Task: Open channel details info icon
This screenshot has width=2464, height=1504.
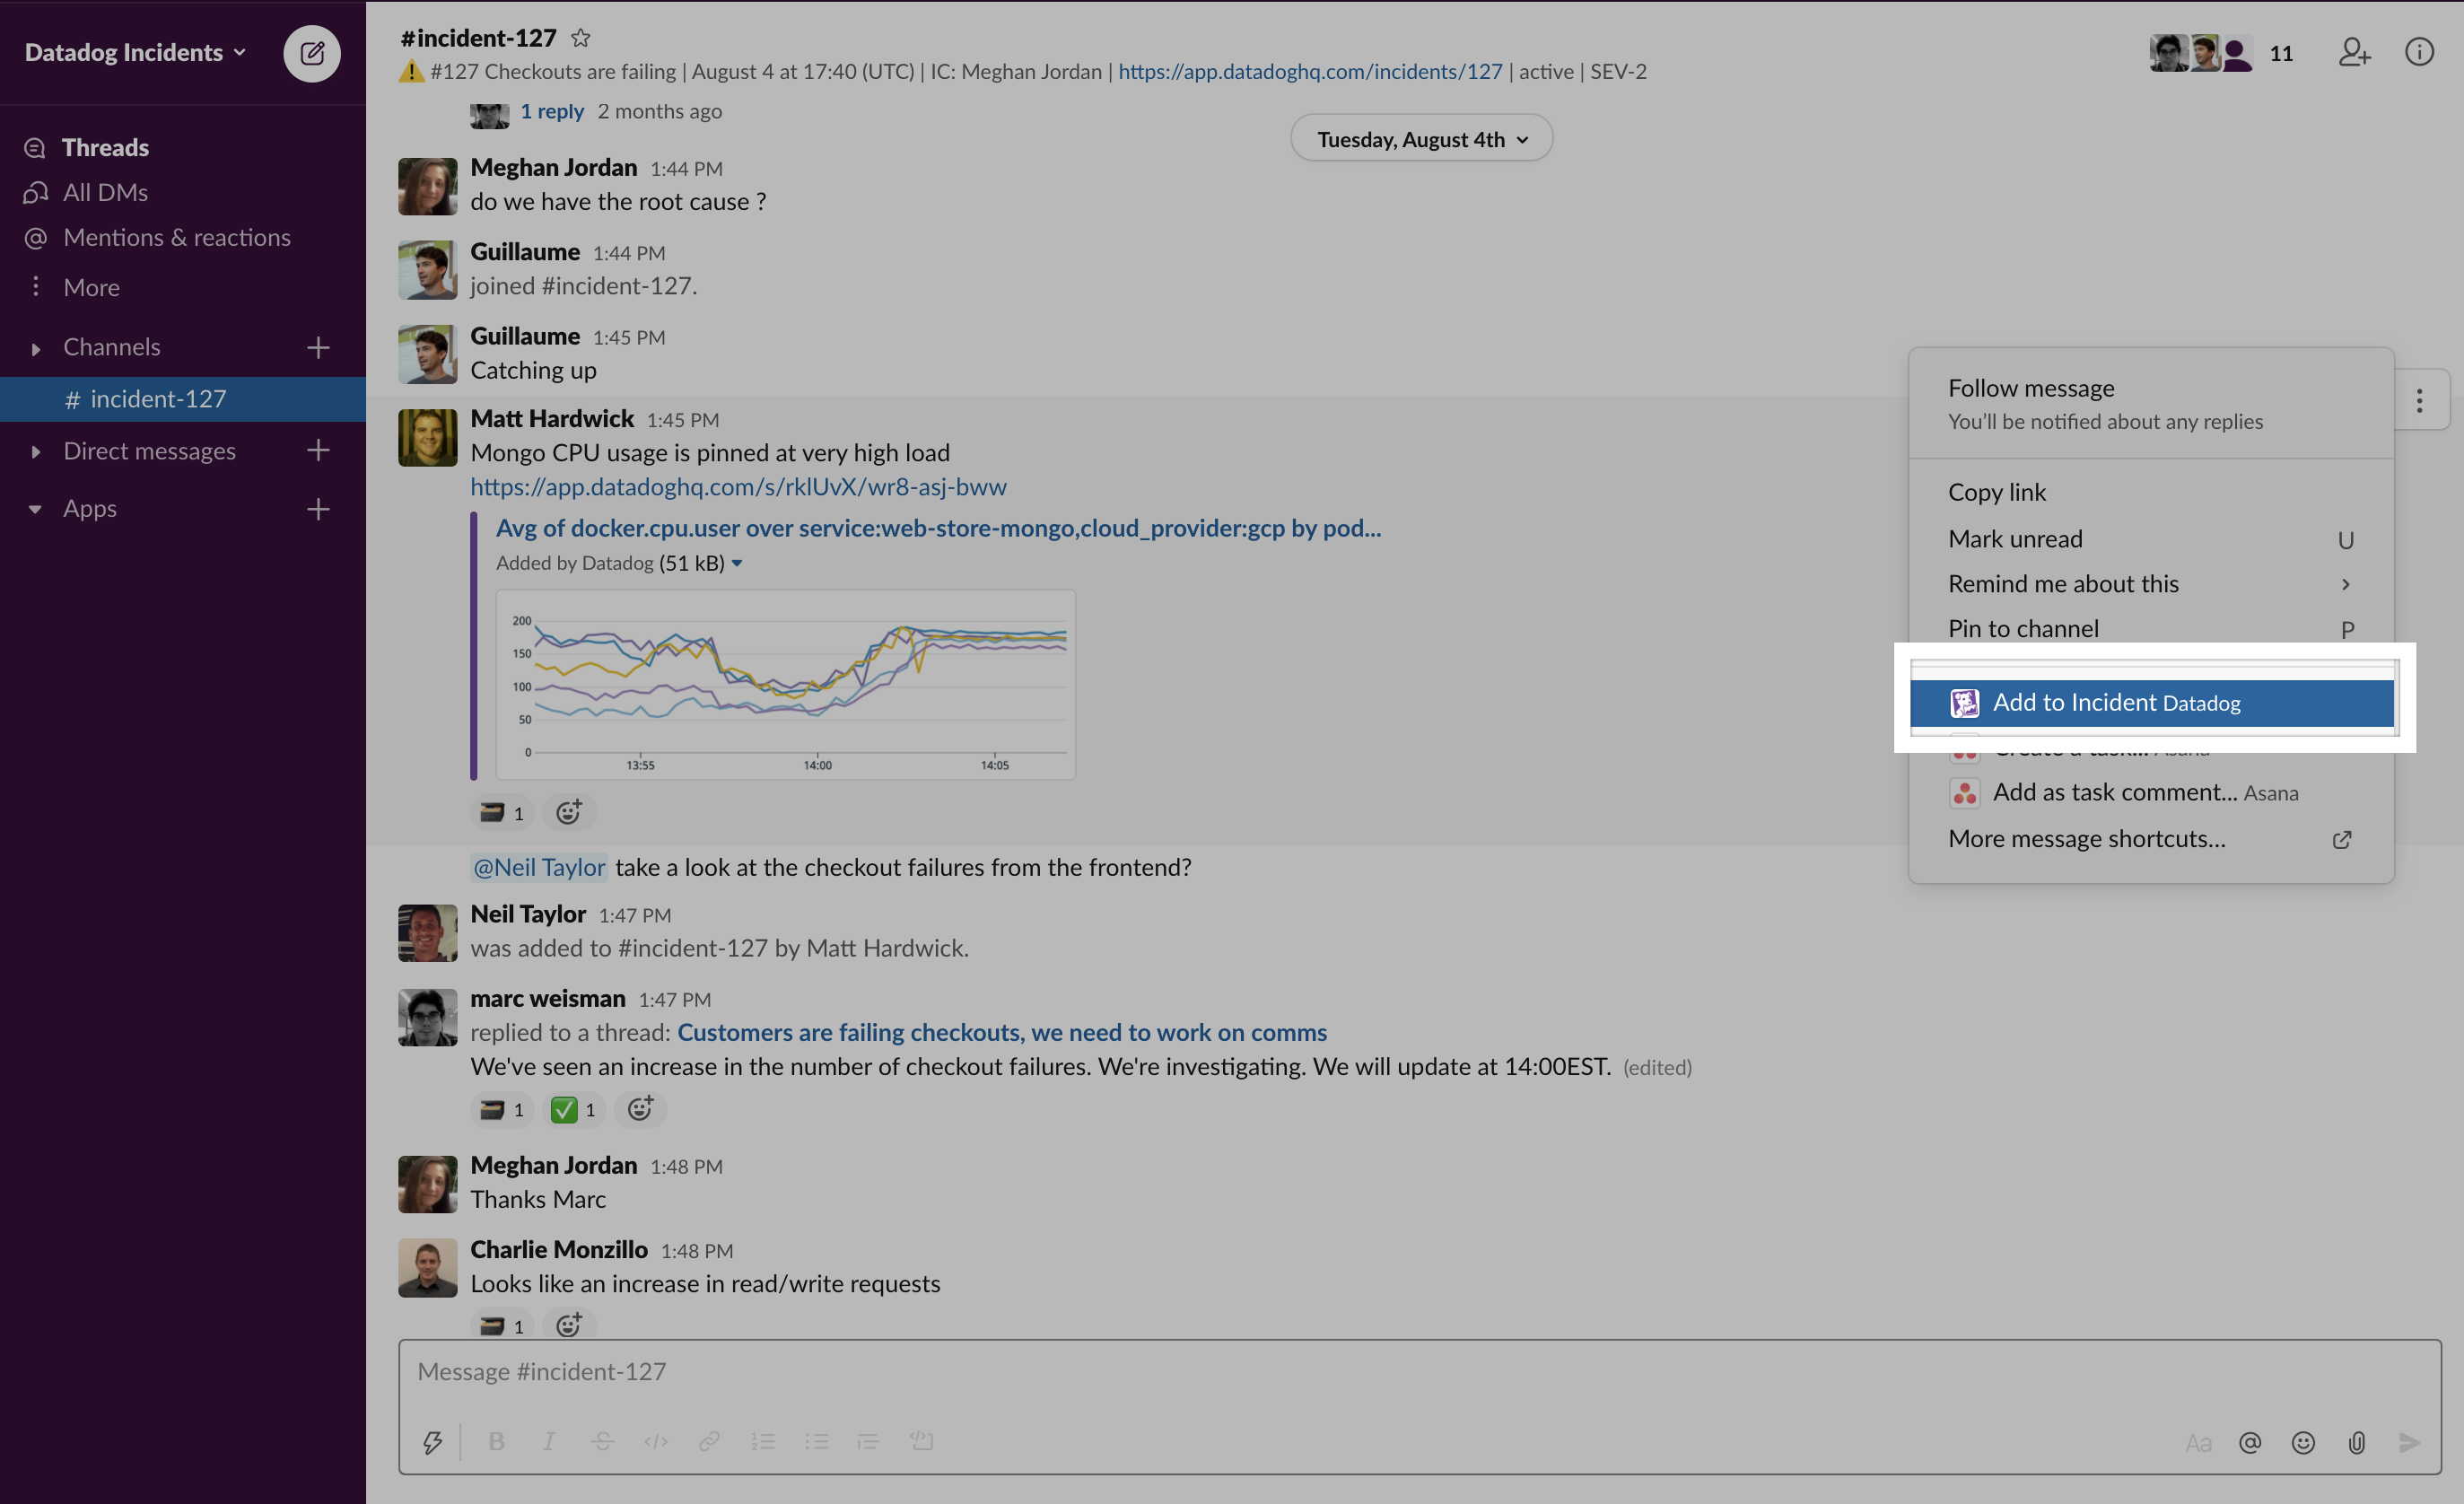Action: point(2418,52)
